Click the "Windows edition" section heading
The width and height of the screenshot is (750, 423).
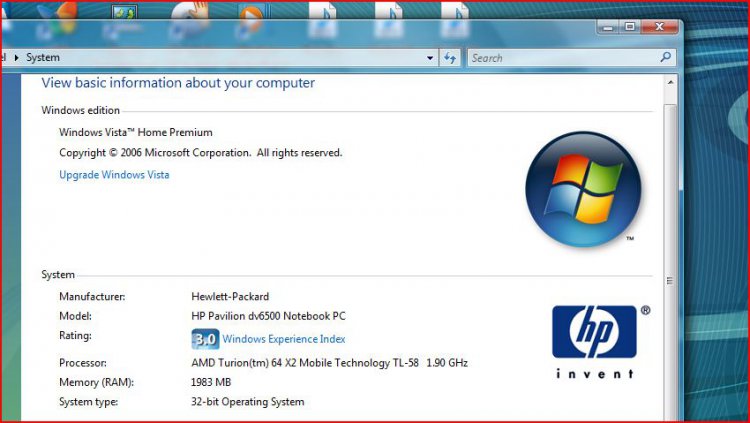pyautogui.click(x=80, y=110)
